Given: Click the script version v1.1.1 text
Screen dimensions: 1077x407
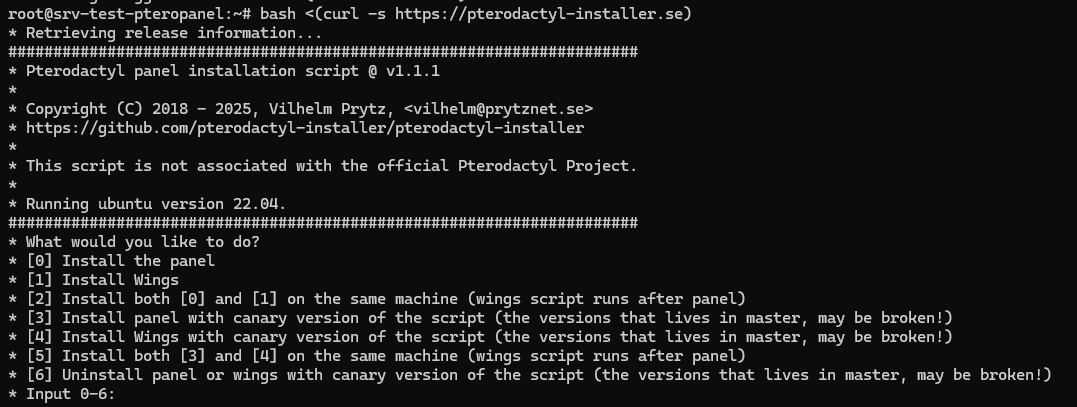Looking at the screenshot, I should [413, 71].
